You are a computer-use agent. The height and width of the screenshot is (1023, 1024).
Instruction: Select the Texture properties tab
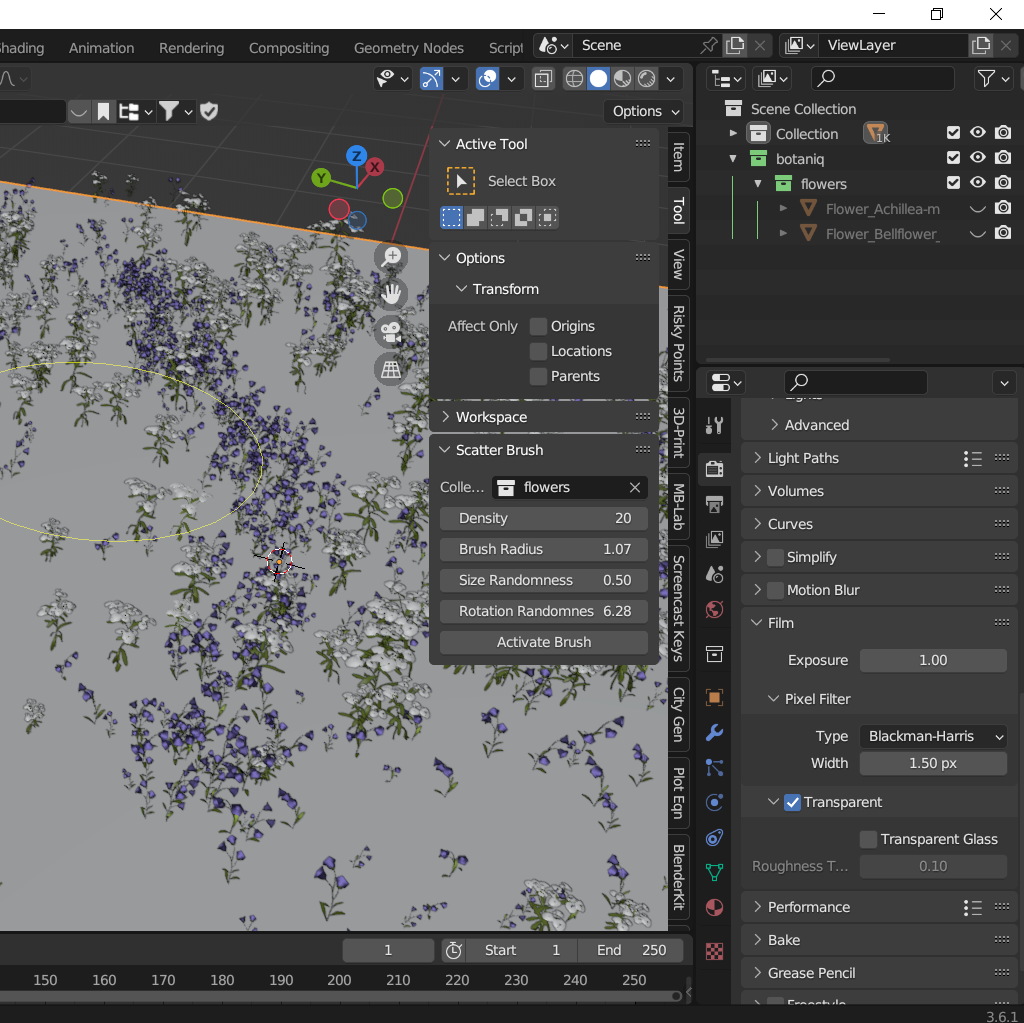[x=714, y=952]
